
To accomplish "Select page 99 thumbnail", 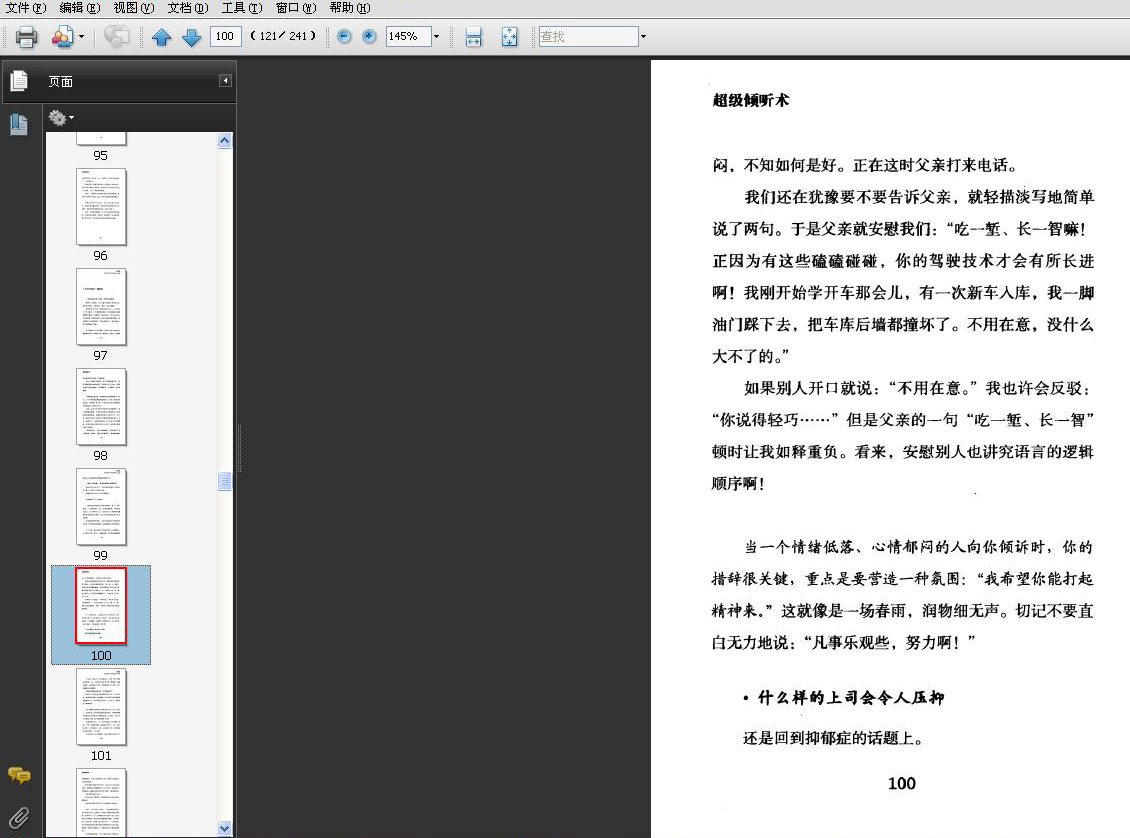I will (101, 507).
